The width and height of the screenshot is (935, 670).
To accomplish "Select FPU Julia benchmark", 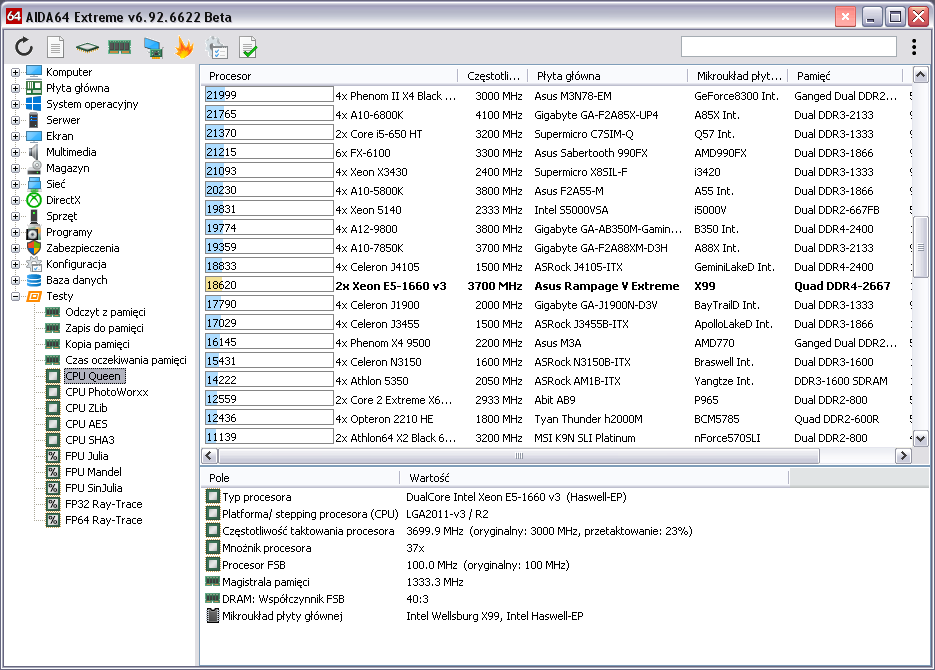I will tap(87, 456).
